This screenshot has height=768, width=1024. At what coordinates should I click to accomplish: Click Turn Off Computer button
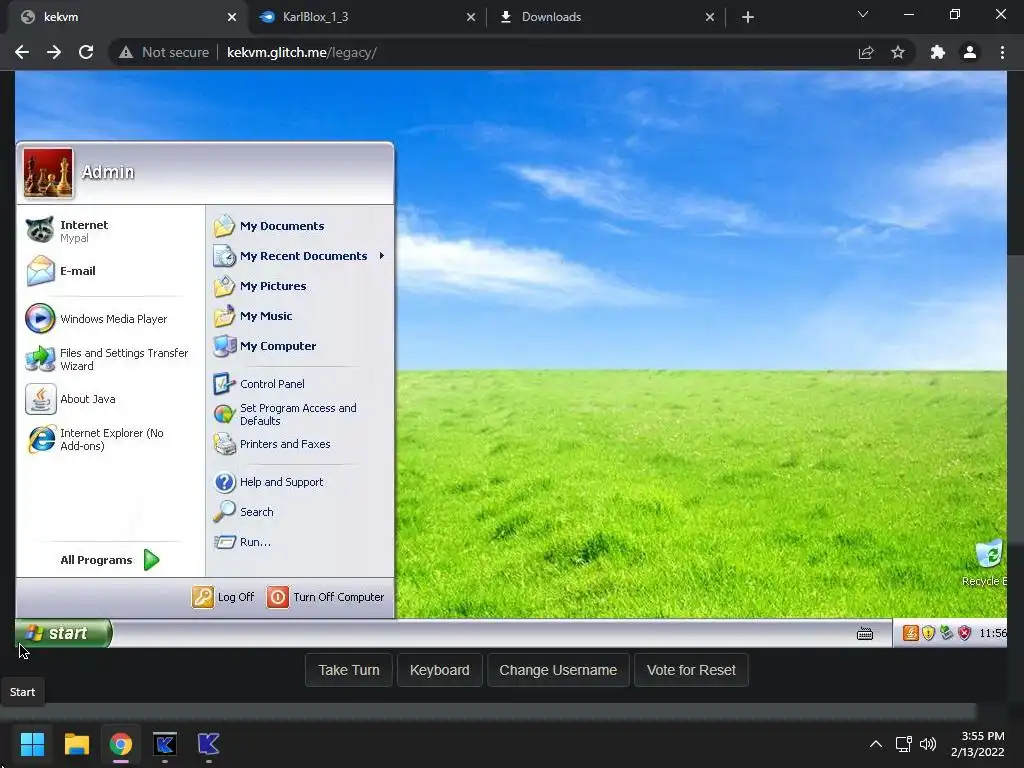click(326, 597)
